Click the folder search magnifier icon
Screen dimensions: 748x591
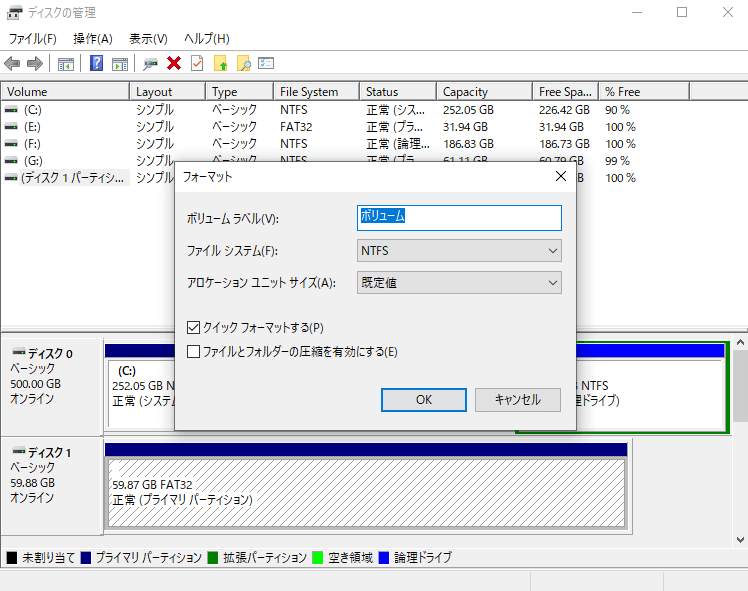243,63
